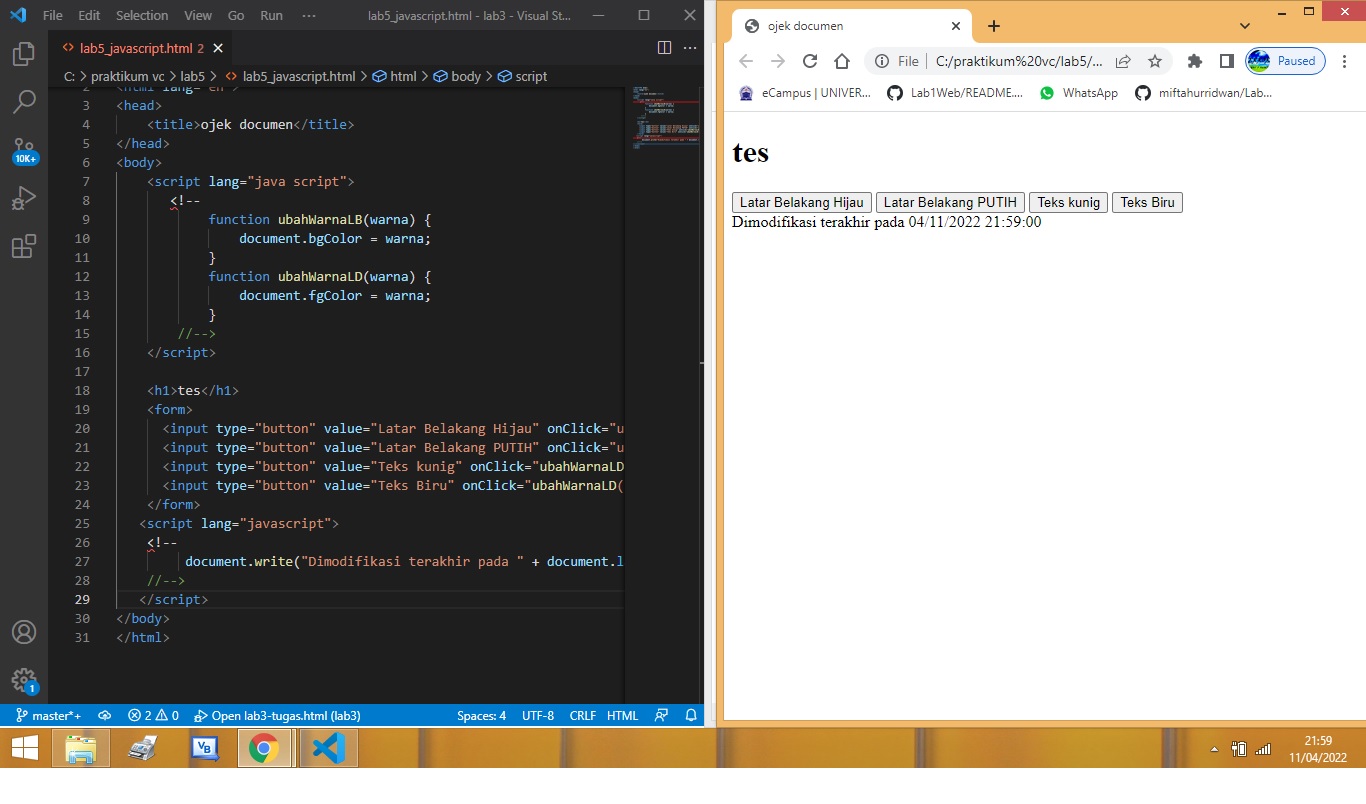Screen dimensions: 1366x804
Task: Open the Search view in VS Code
Action: 24,101
